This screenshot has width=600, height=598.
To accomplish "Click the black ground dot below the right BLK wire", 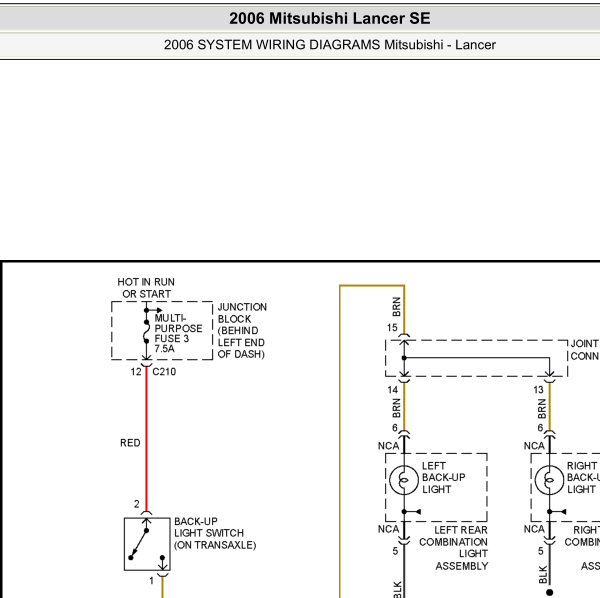I will (x=549, y=593).
